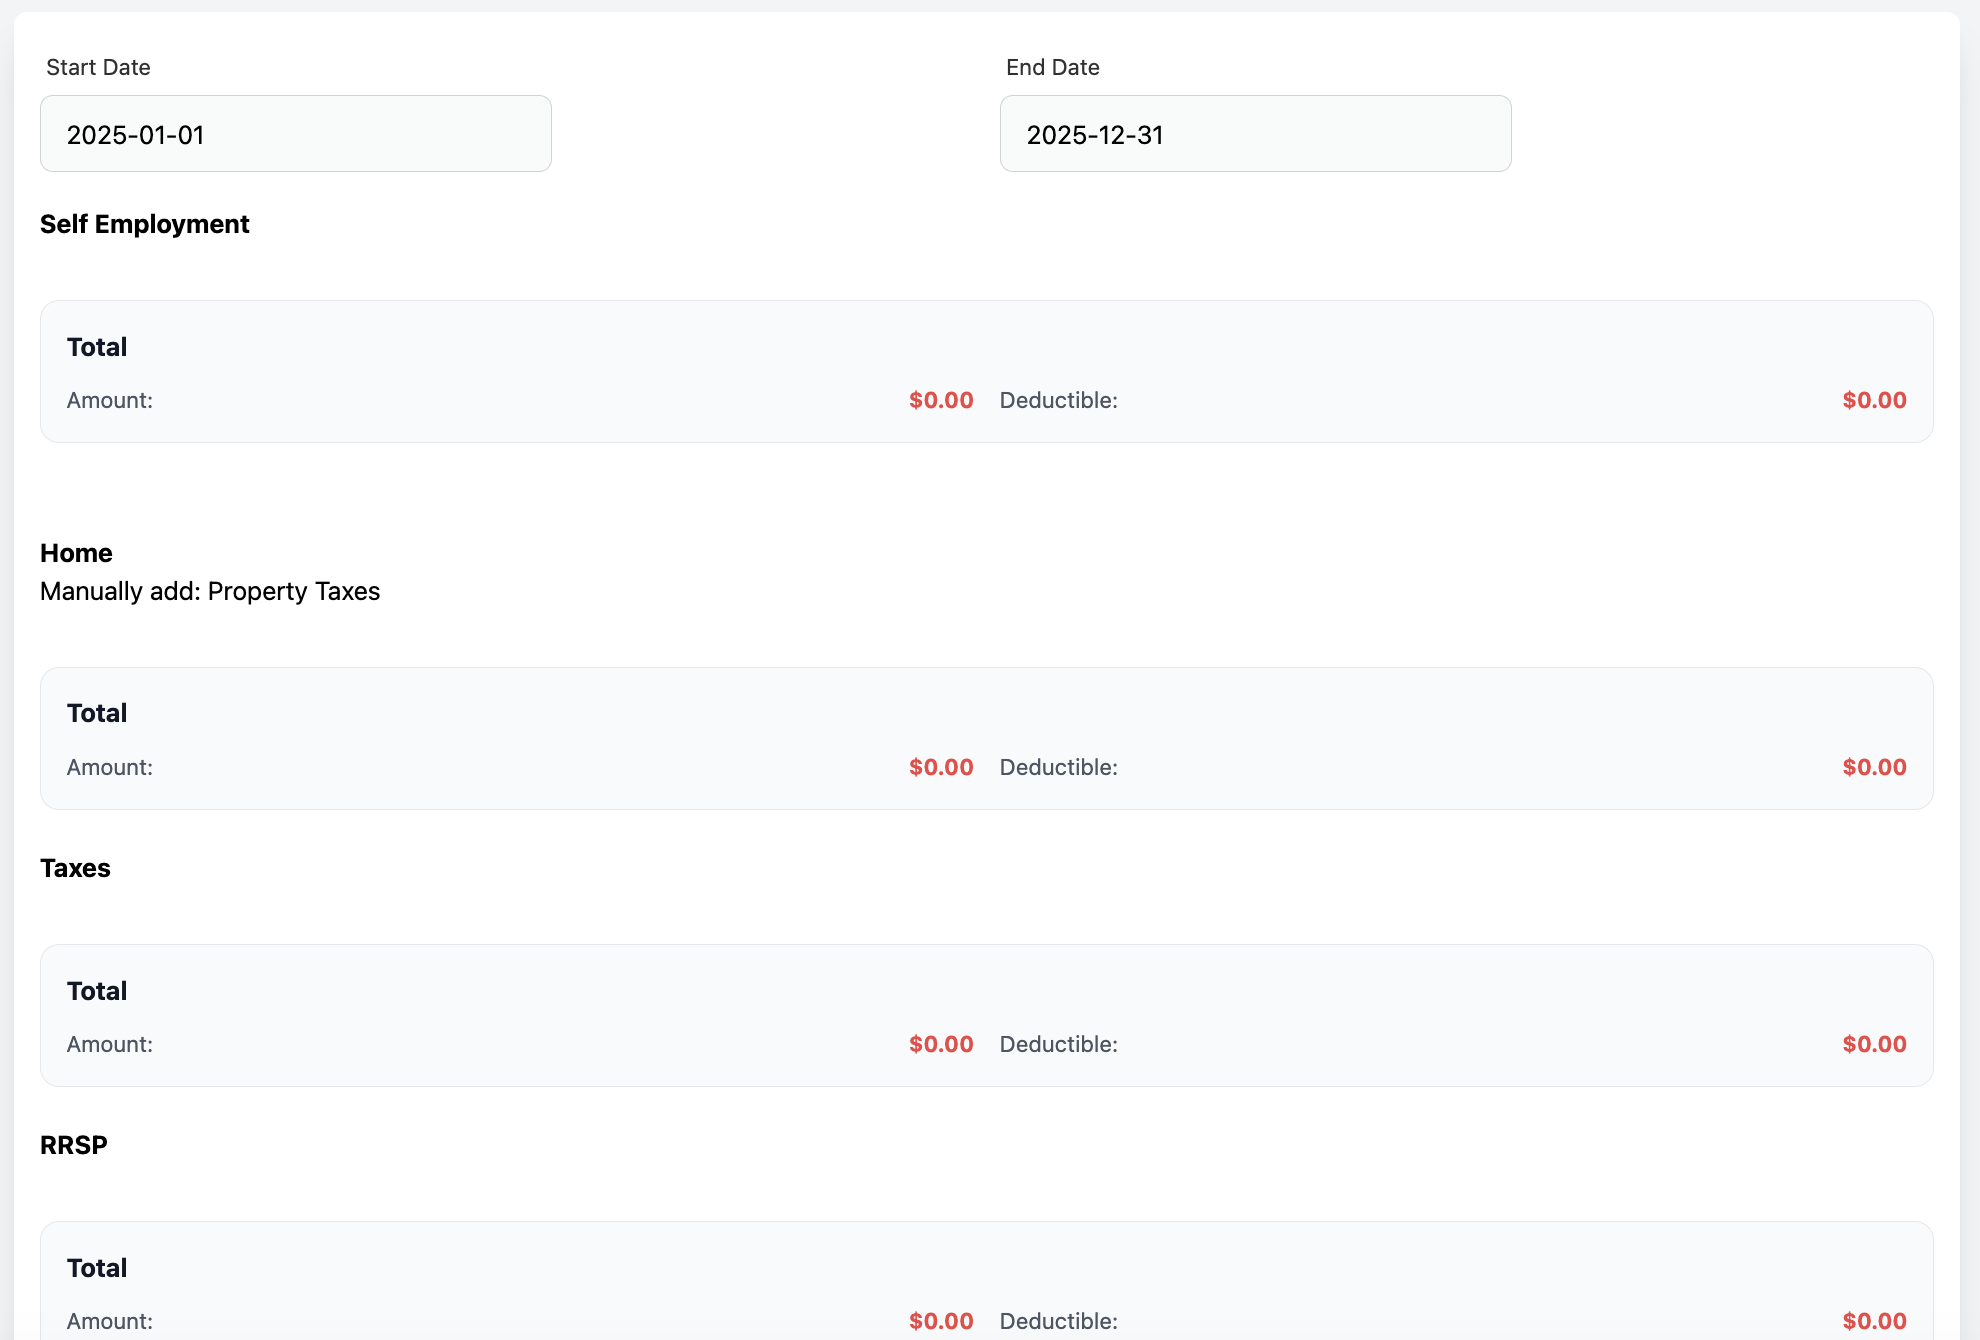Viewport: 1980px width, 1340px height.
Task: Focus the End Date input field
Action: (x=1255, y=134)
